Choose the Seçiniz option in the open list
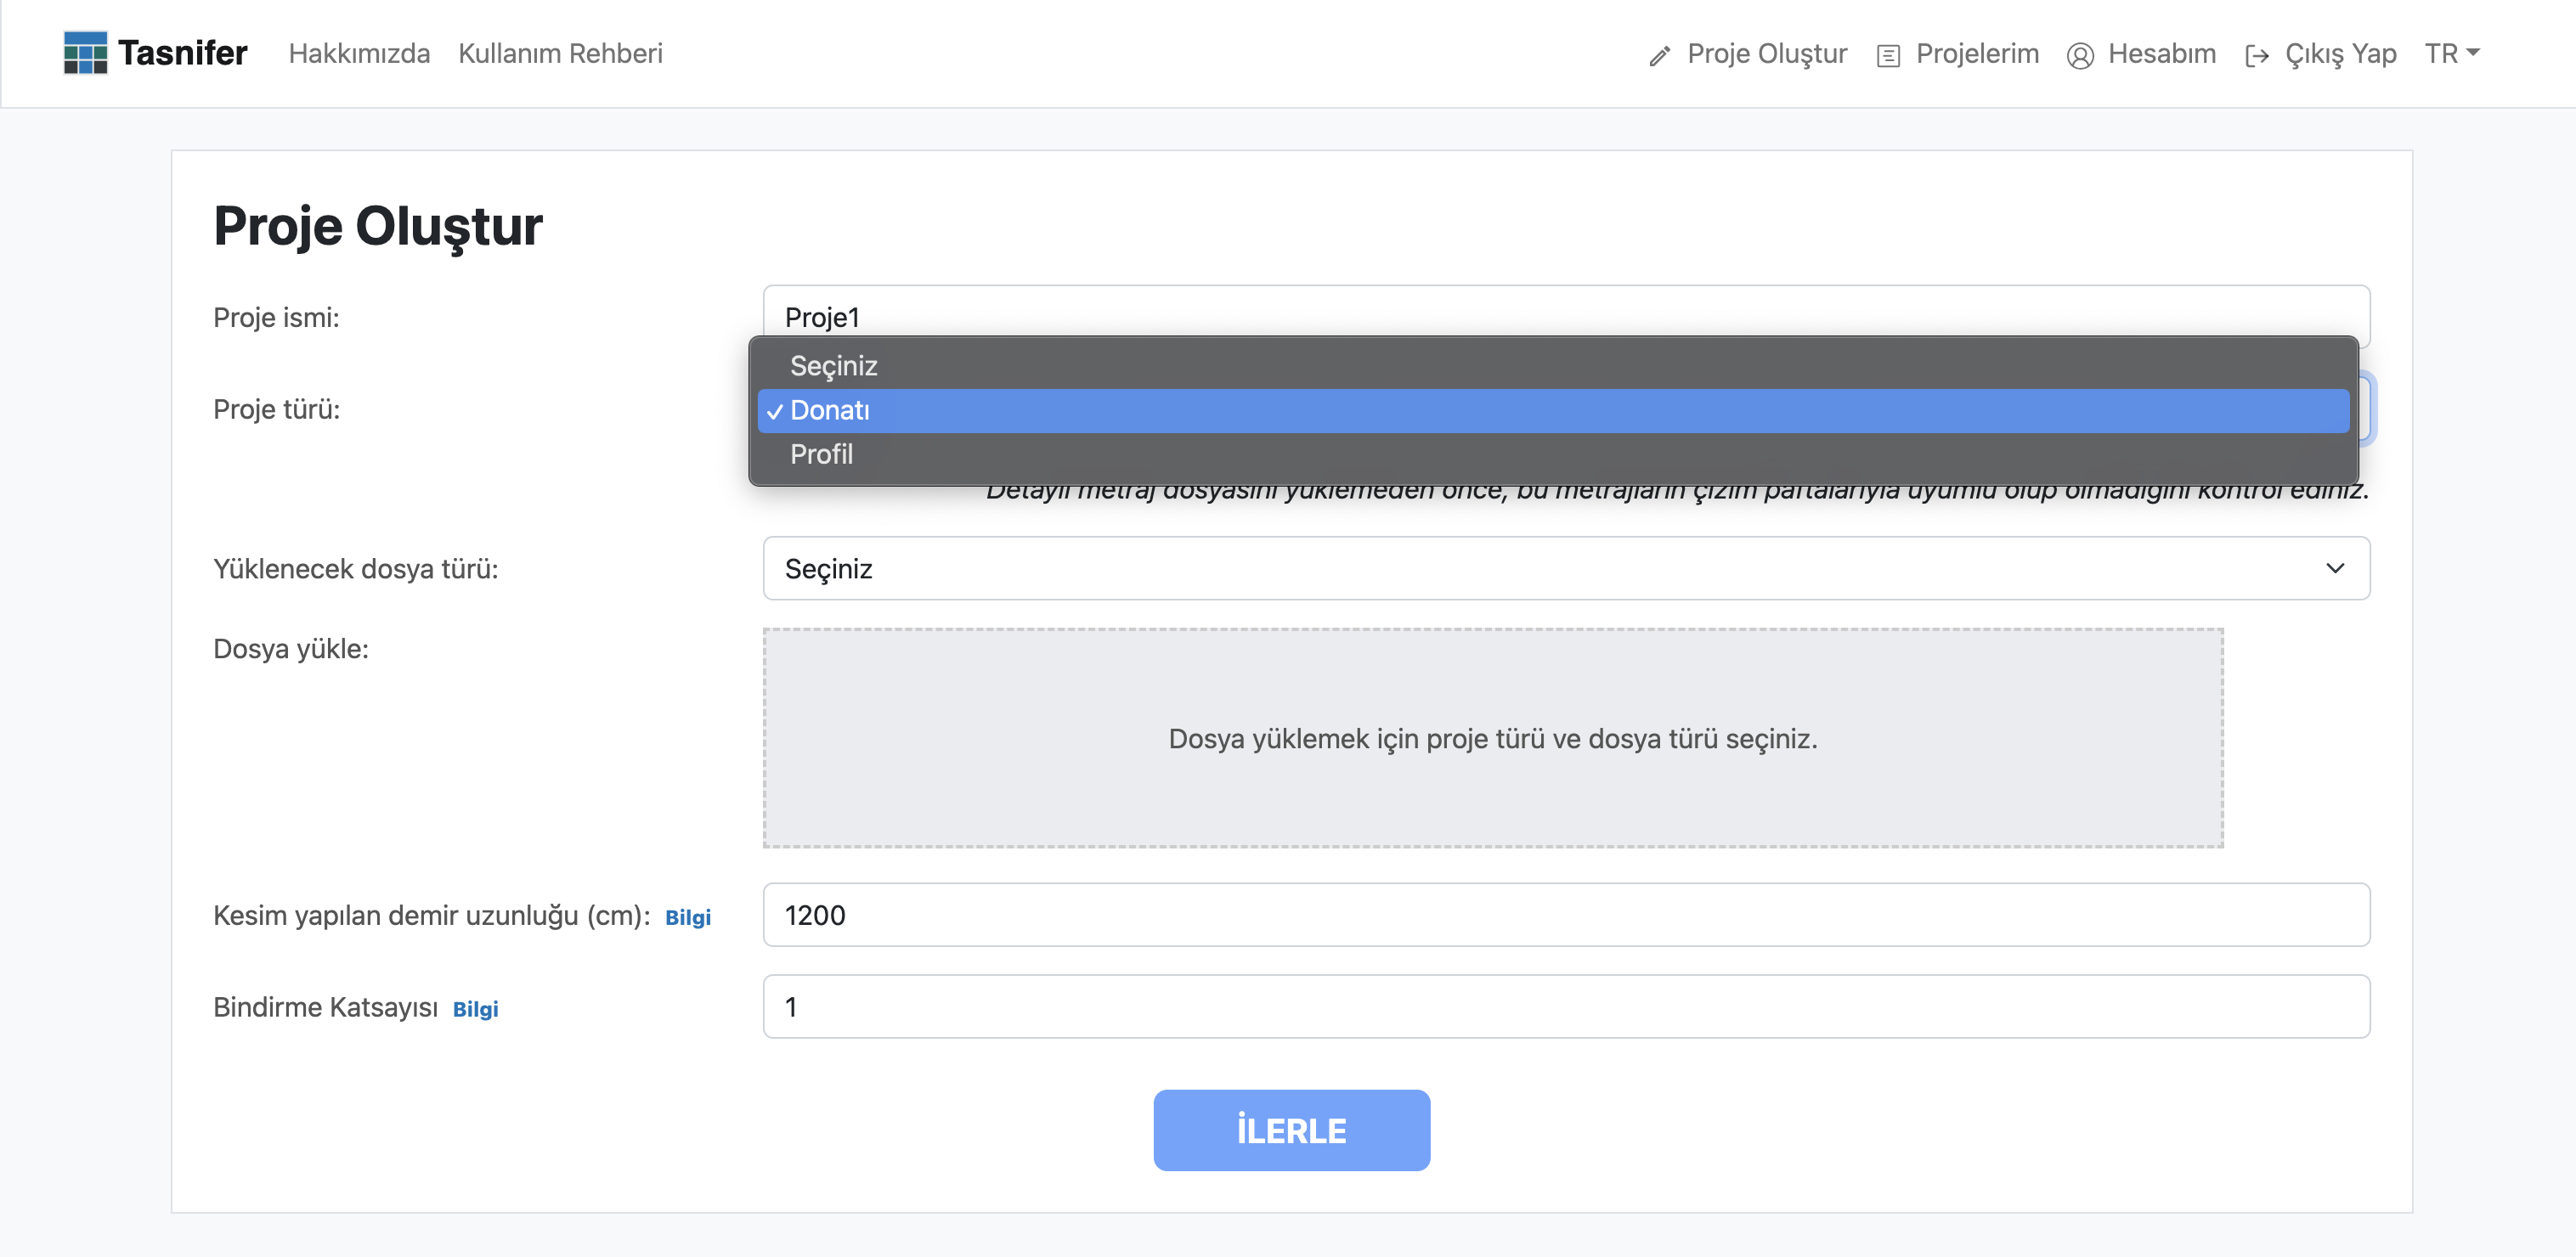This screenshot has width=2576, height=1257. 1553,366
